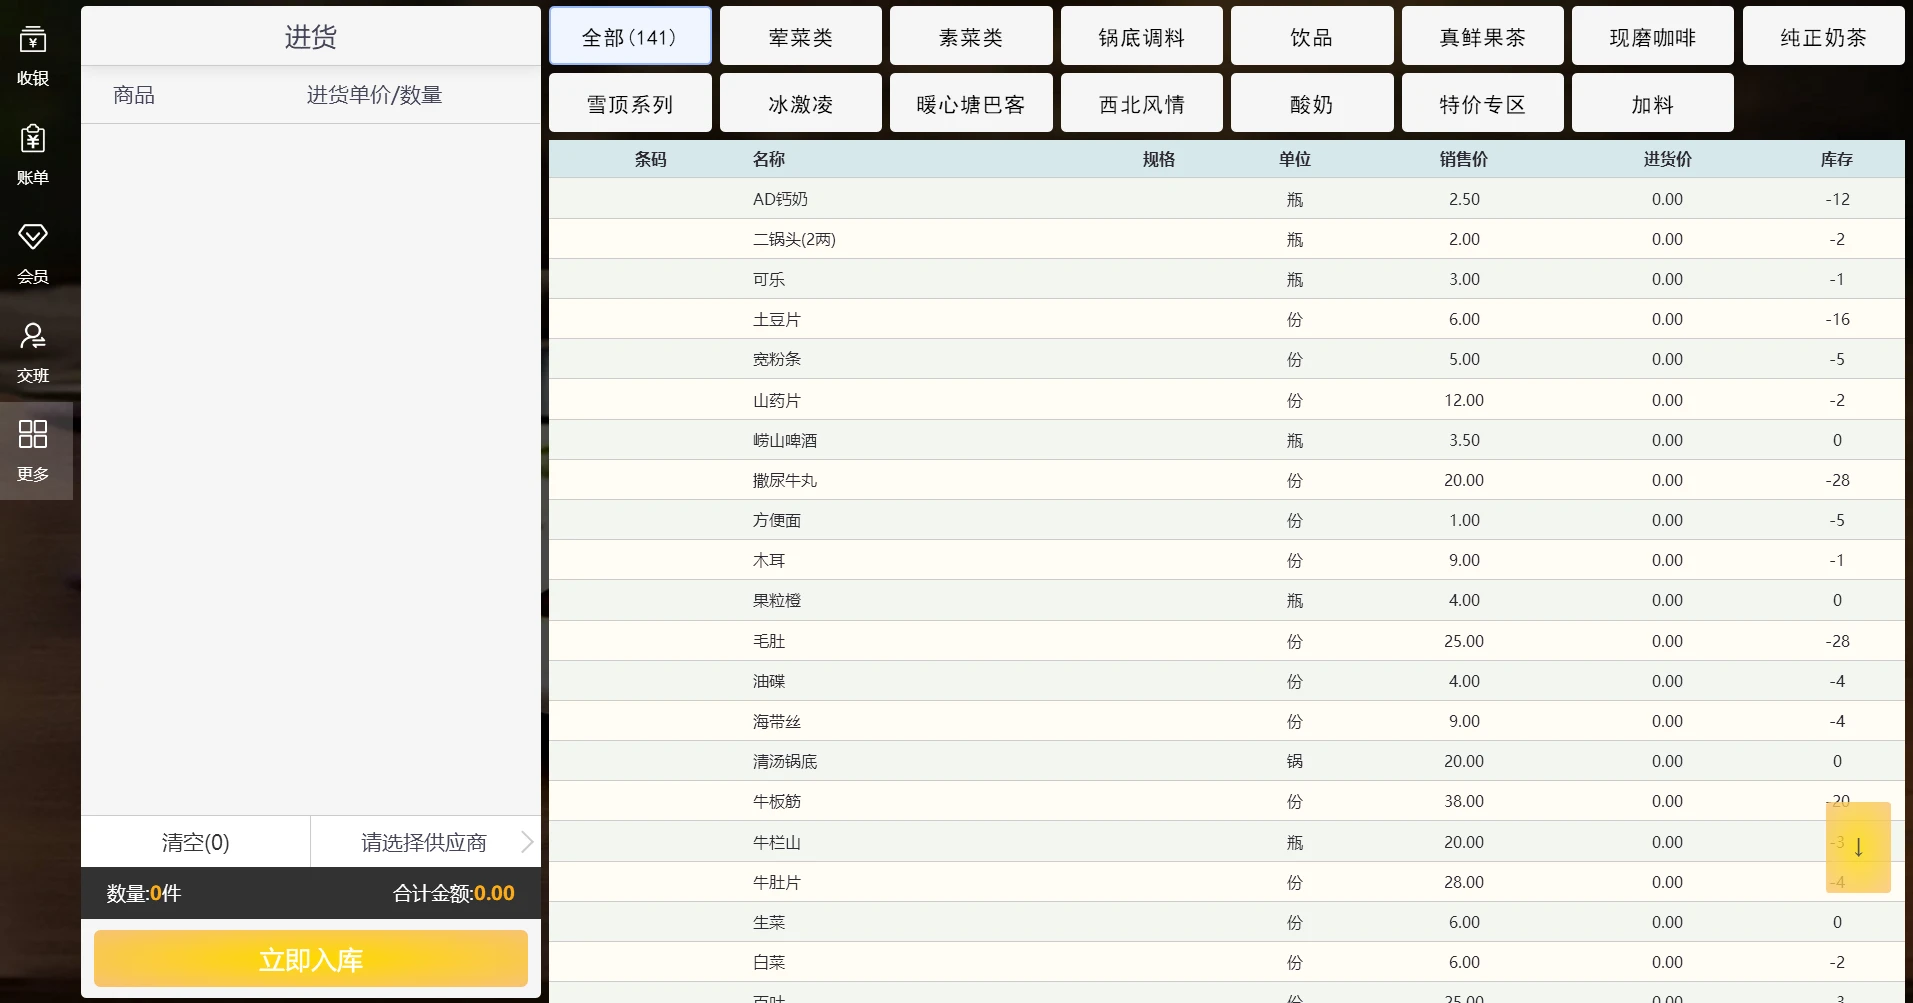
Task: Click the 库存 column header
Action: [1836, 159]
